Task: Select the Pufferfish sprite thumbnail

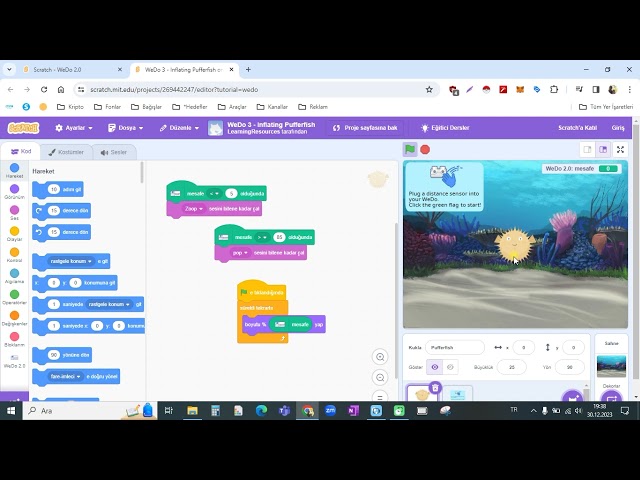Action: [422, 394]
